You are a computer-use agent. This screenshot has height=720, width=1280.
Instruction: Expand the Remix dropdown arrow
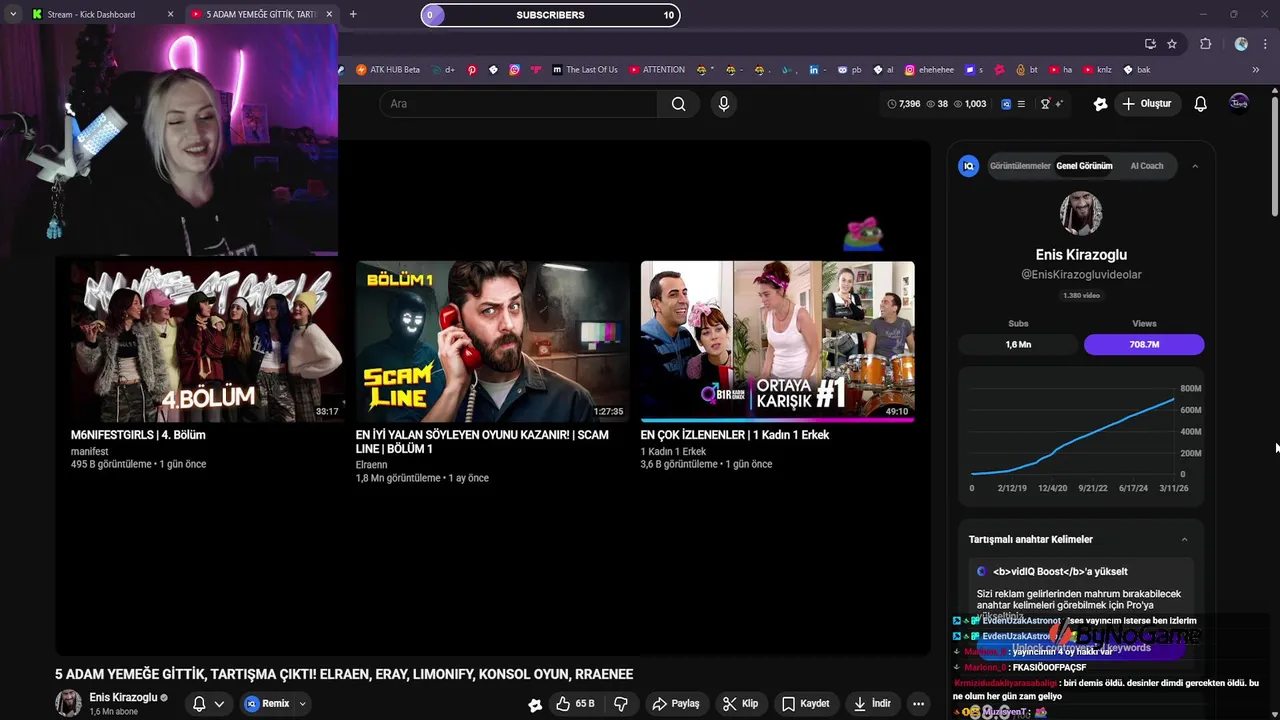(302, 704)
